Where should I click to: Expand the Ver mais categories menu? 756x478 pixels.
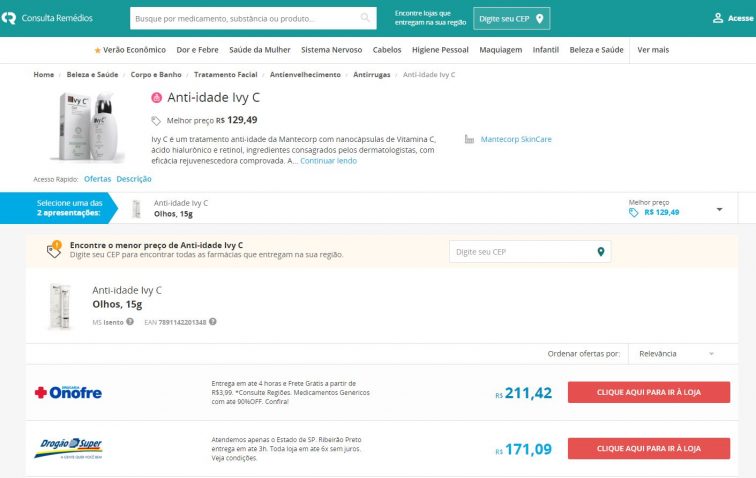point(653,50)
